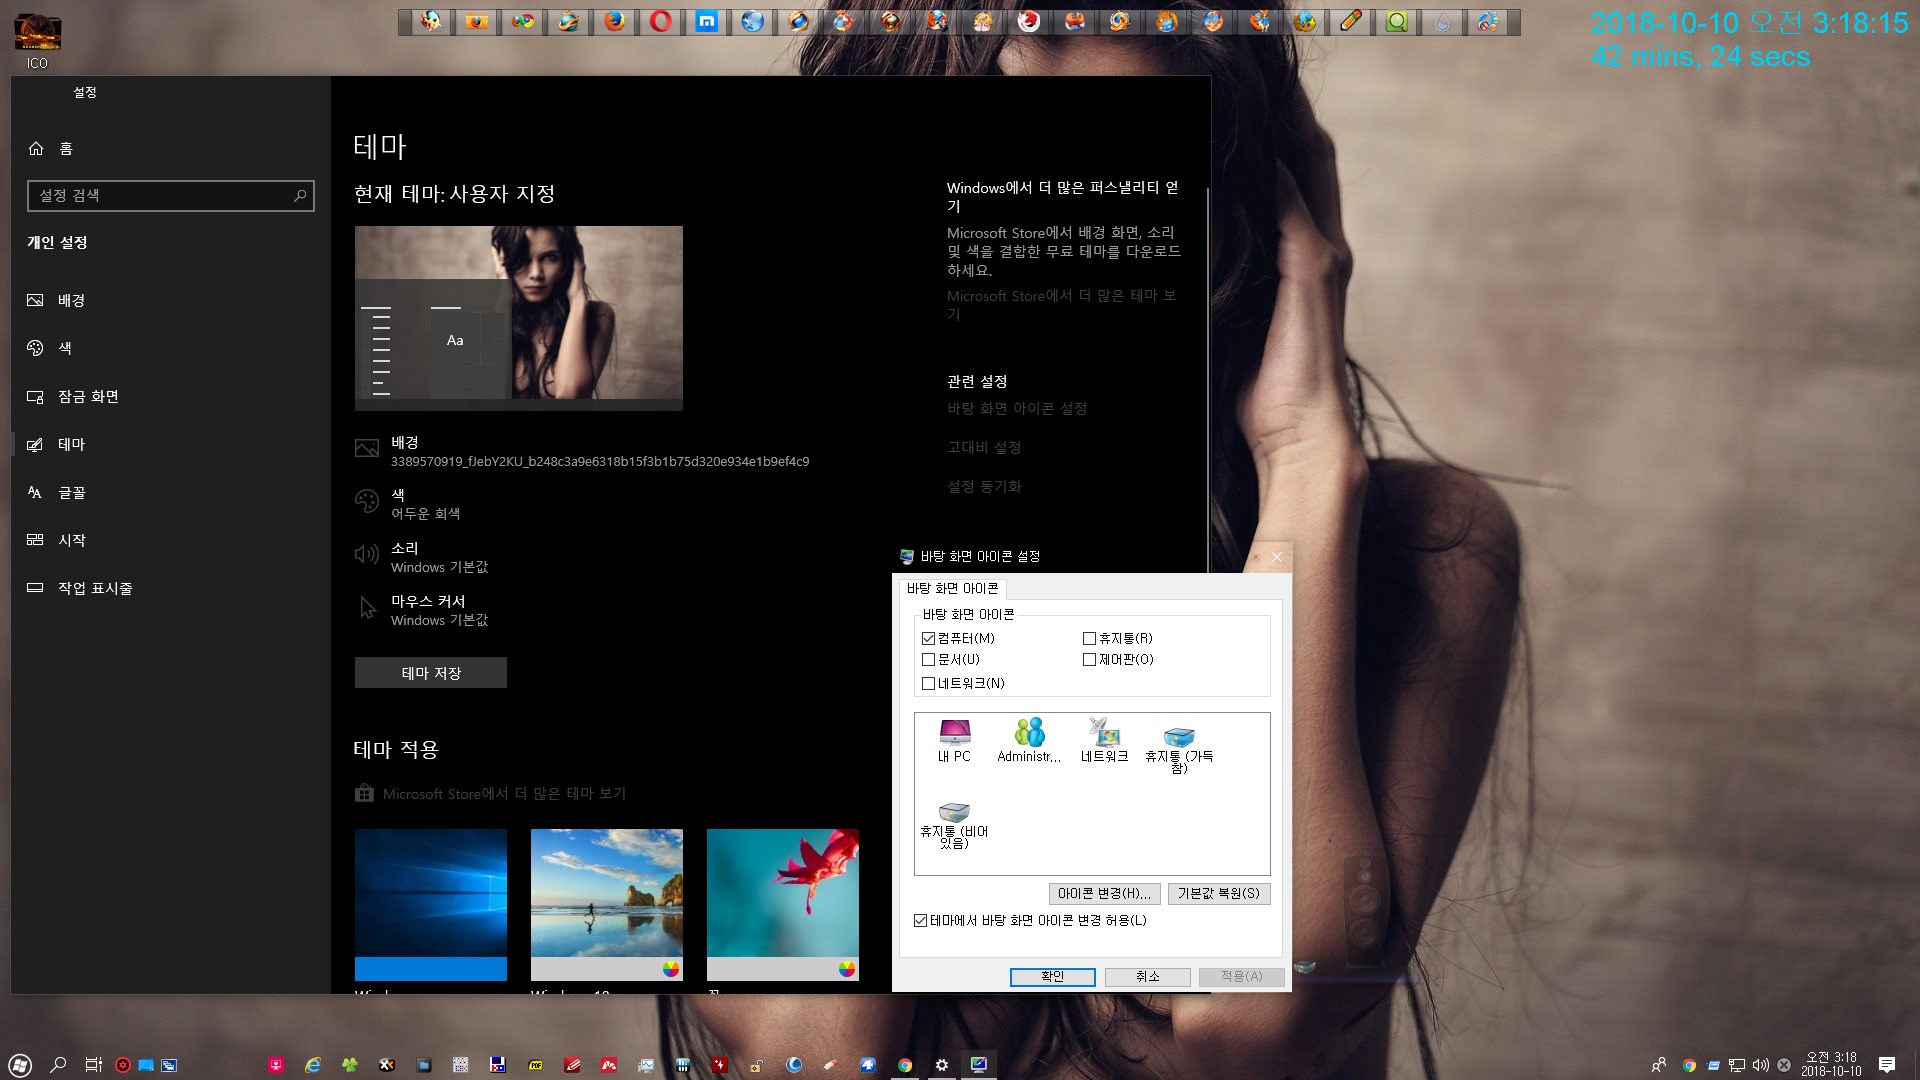Screen dimensions: 1920x1080
Task: Click the green magnifier icon in top launcher
Action: [1397, 22]
